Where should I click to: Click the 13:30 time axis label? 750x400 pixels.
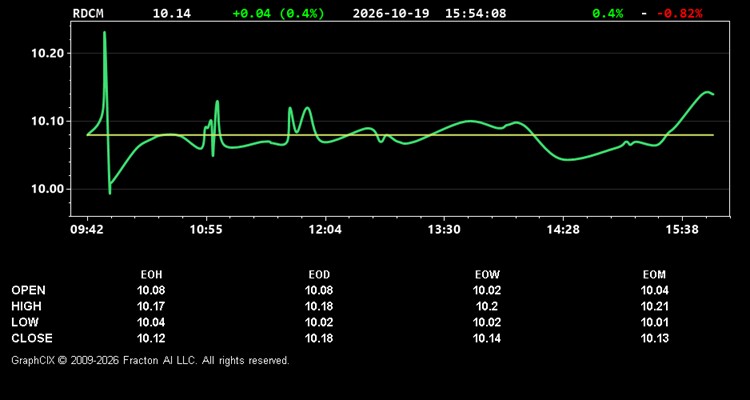[x=444, y=230]
